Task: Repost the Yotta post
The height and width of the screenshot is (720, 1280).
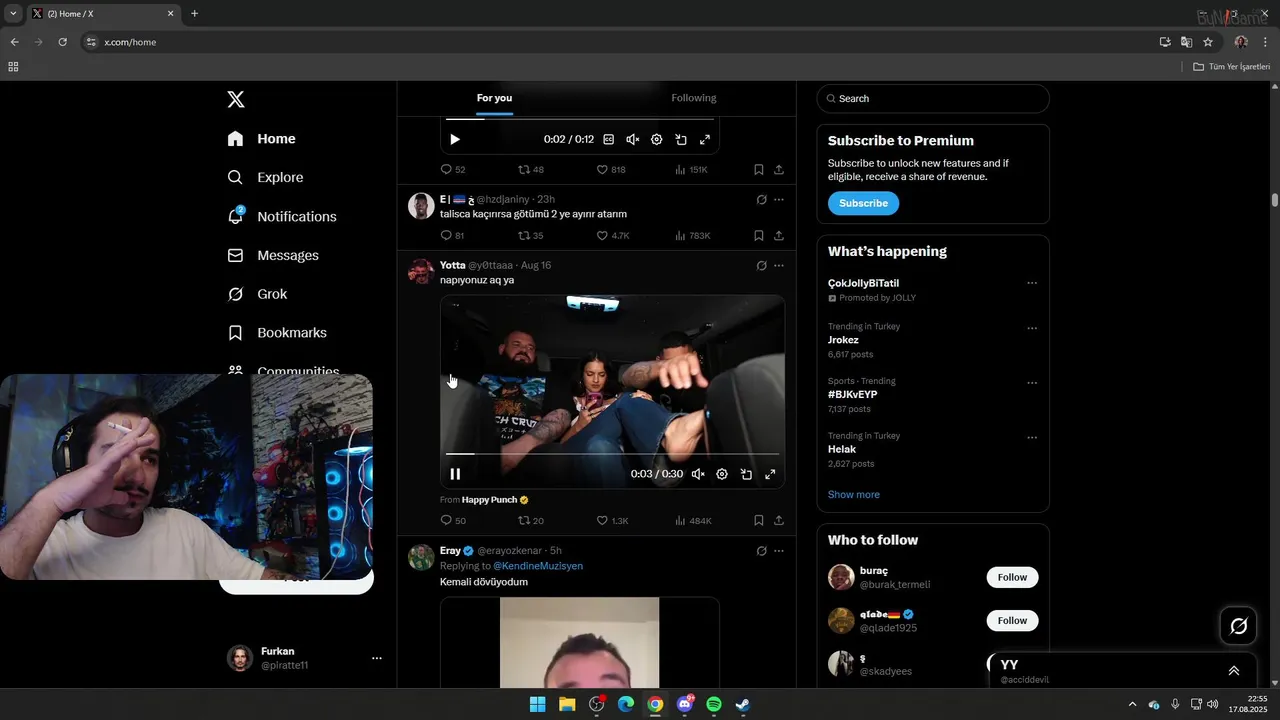Action: click(530, 521)
